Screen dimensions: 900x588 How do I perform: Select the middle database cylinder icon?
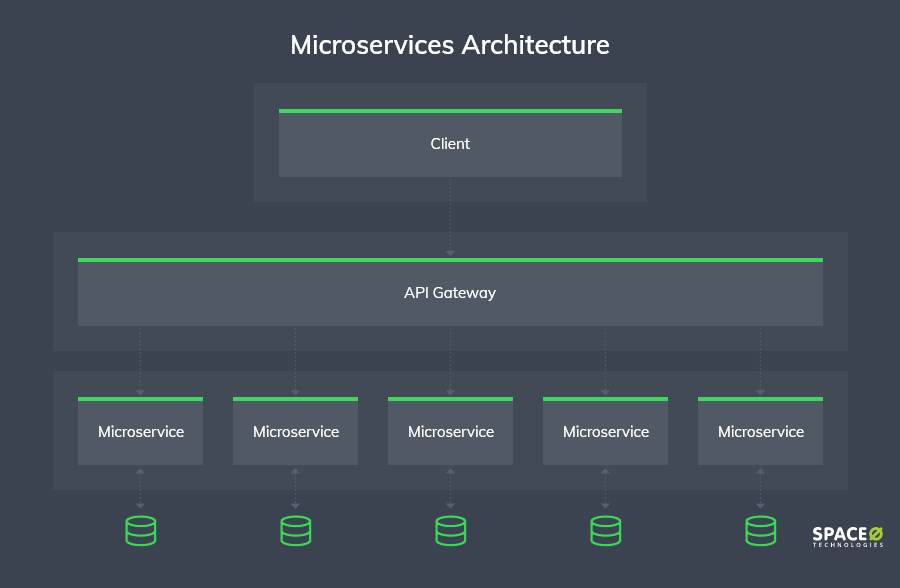point(451,531)
